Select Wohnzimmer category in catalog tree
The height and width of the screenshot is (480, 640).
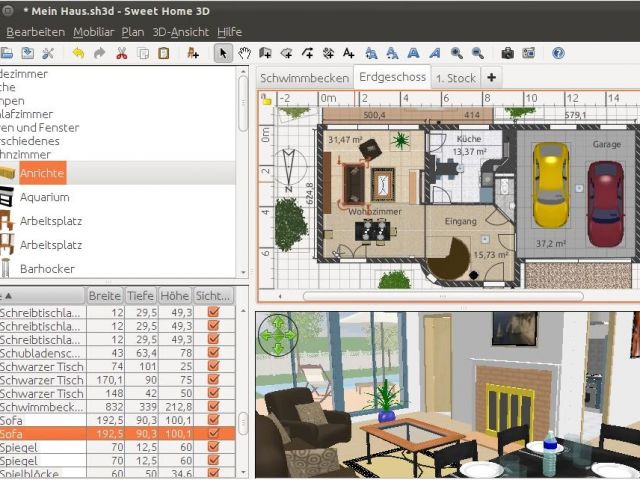28,153
